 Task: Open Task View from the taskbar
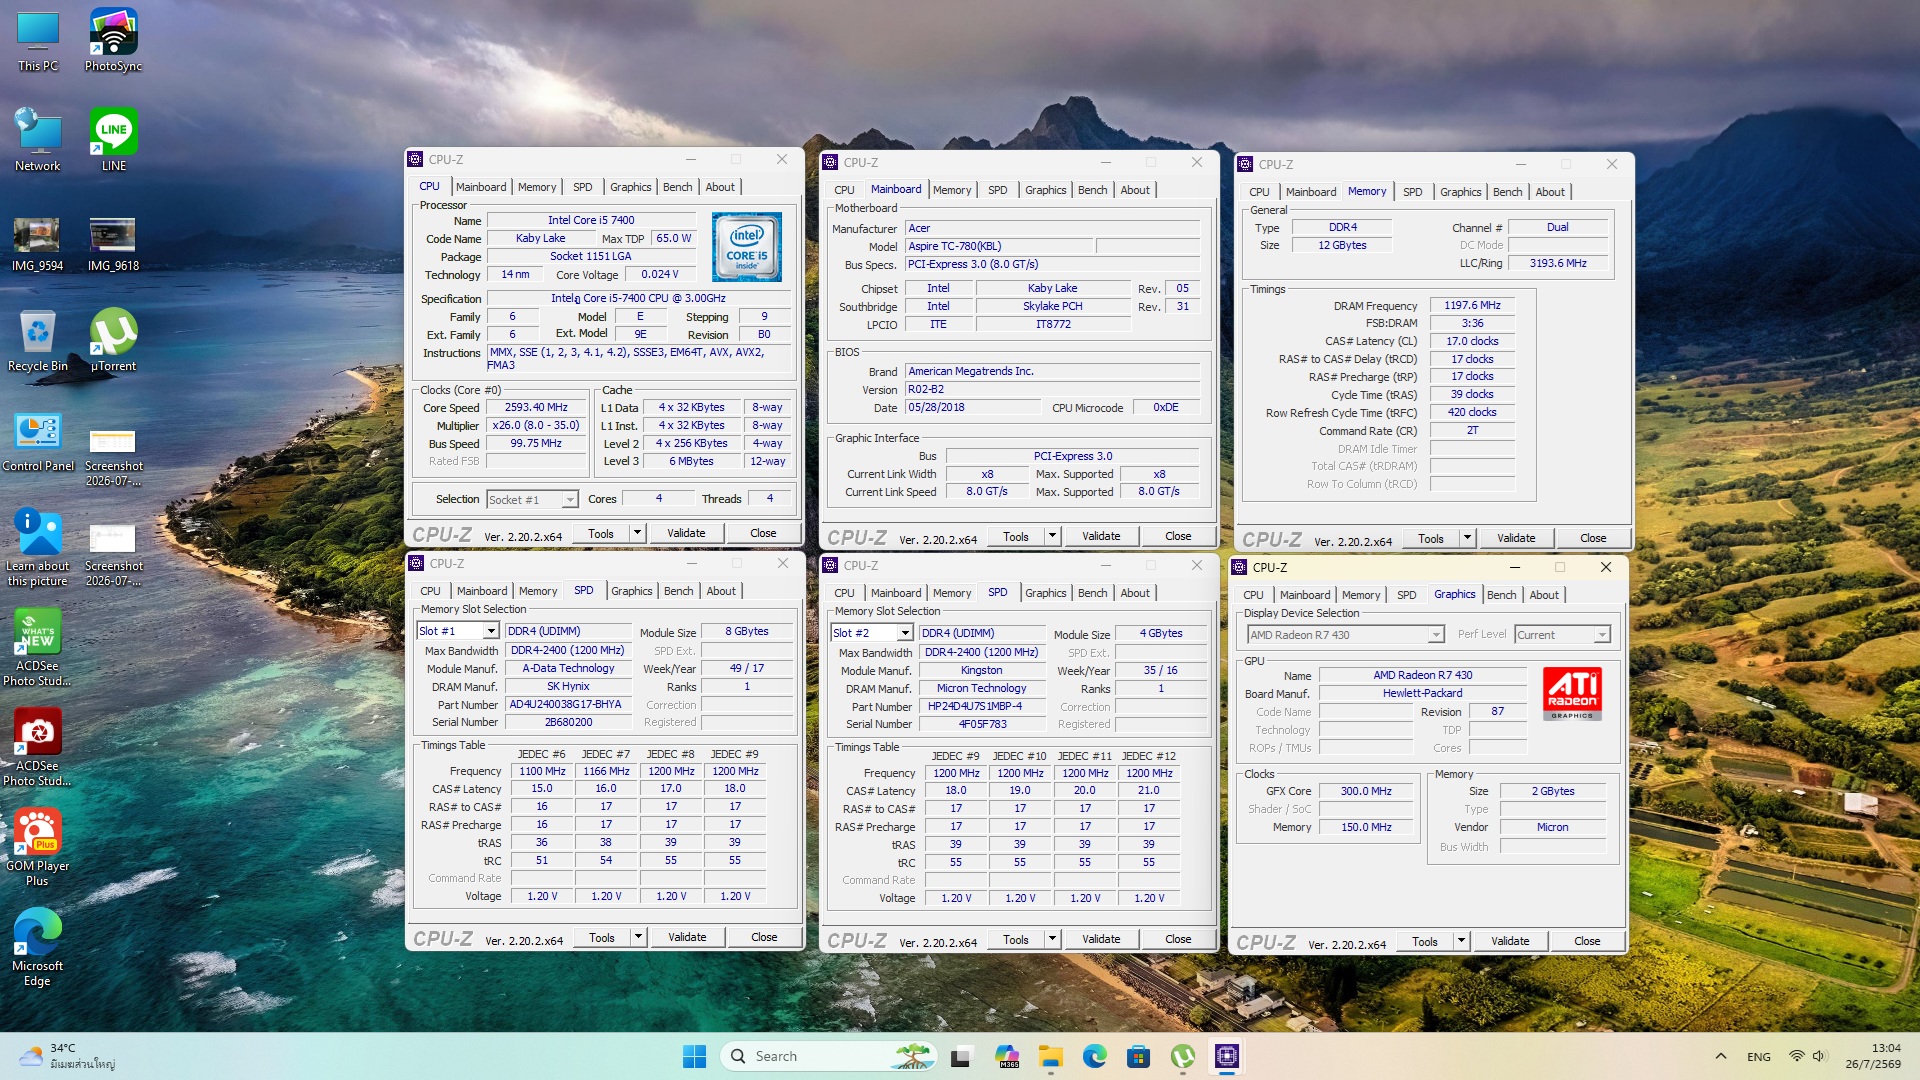coord(961,1056)
